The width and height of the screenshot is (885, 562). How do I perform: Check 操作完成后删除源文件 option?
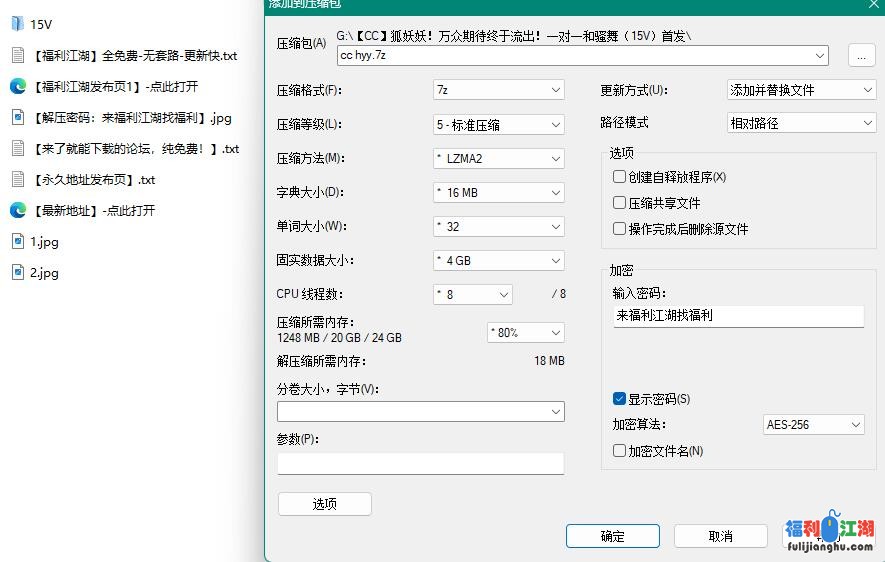coord(620,229)
